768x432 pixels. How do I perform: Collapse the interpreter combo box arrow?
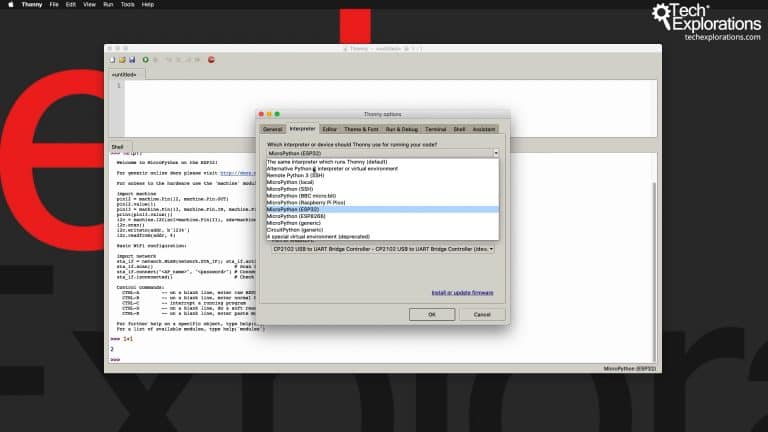(x=496, y=153)
